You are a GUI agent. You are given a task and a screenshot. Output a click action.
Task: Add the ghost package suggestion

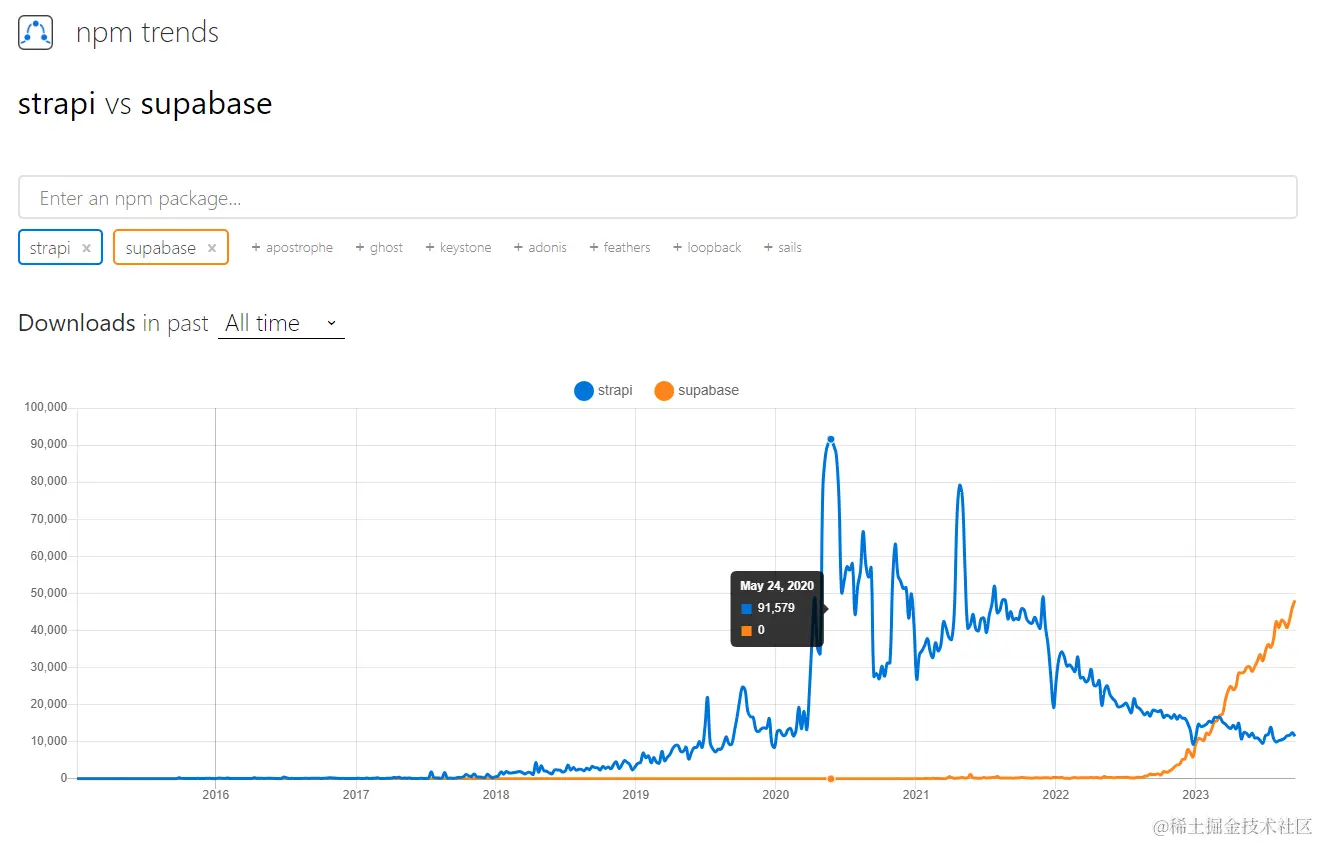point(379,248)
